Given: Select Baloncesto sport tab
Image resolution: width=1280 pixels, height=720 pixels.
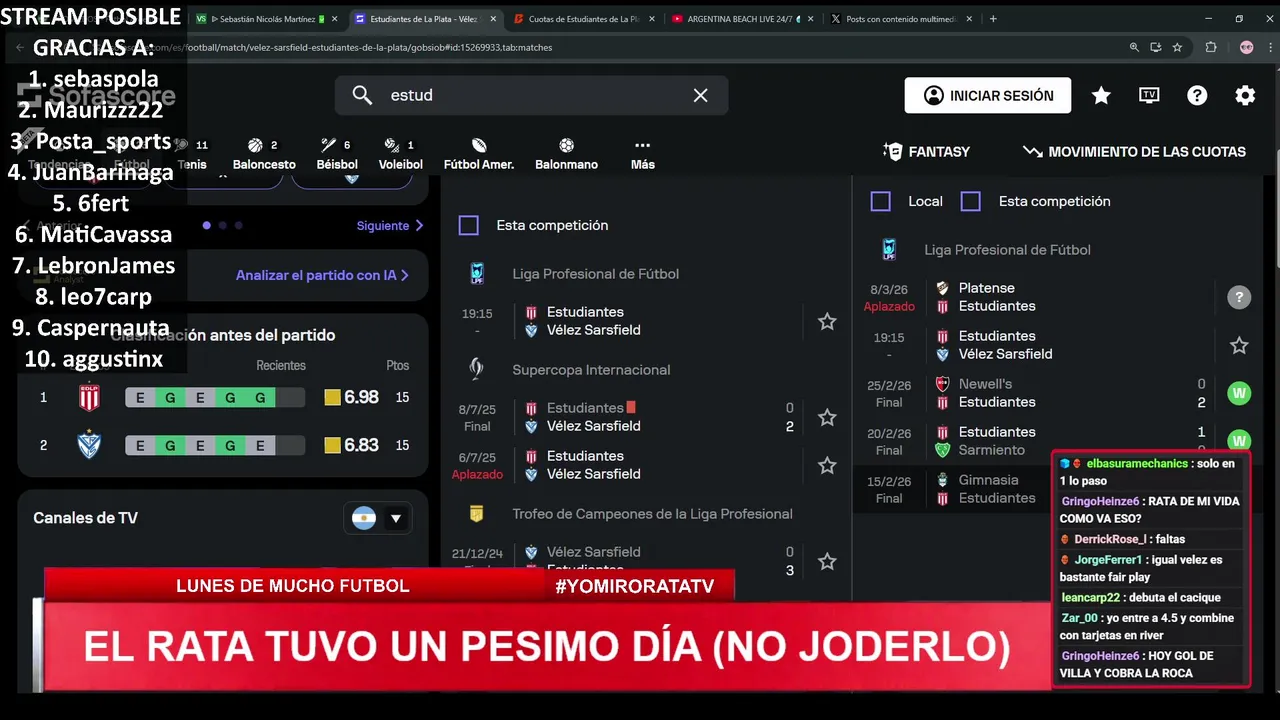Looking at the screenshot, I should coord(264,154).
